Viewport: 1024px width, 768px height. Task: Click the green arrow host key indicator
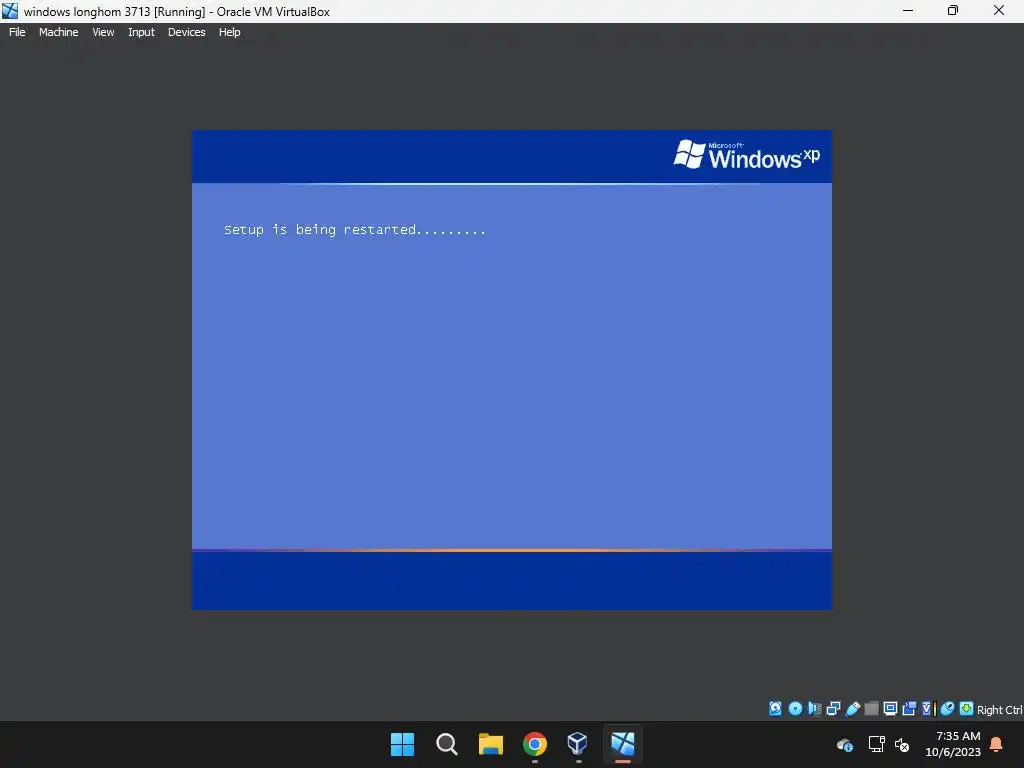coord(967,709)
